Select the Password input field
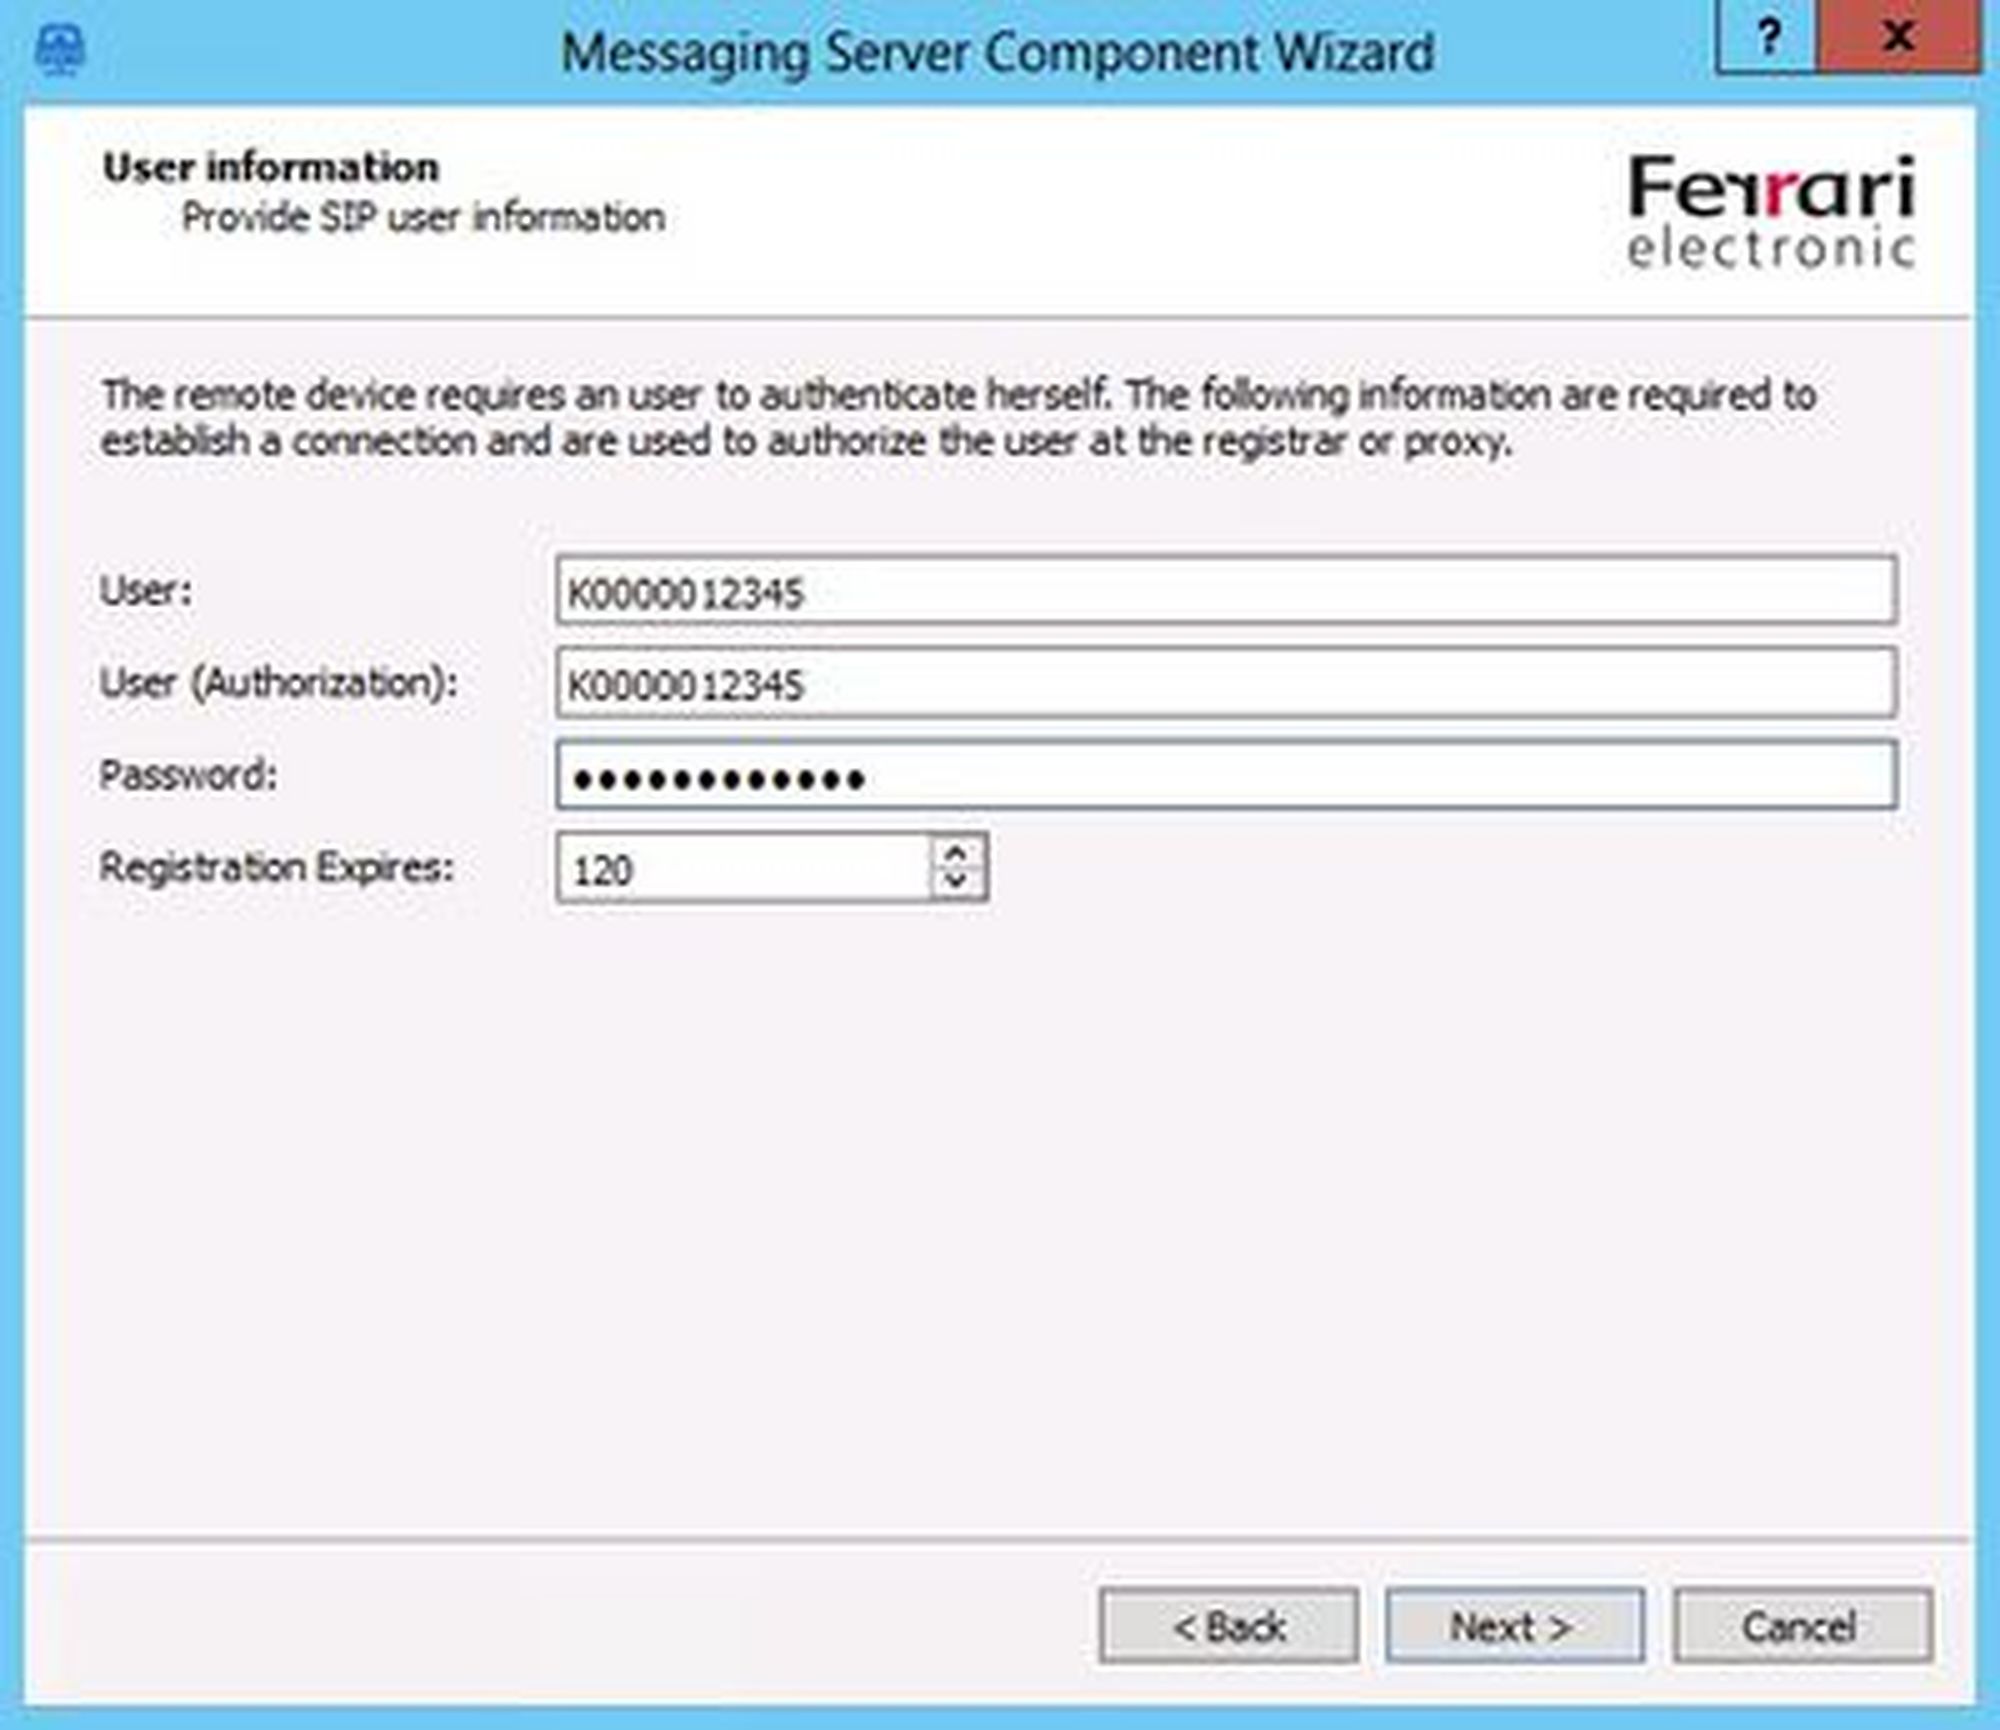 click(1225, 776)
